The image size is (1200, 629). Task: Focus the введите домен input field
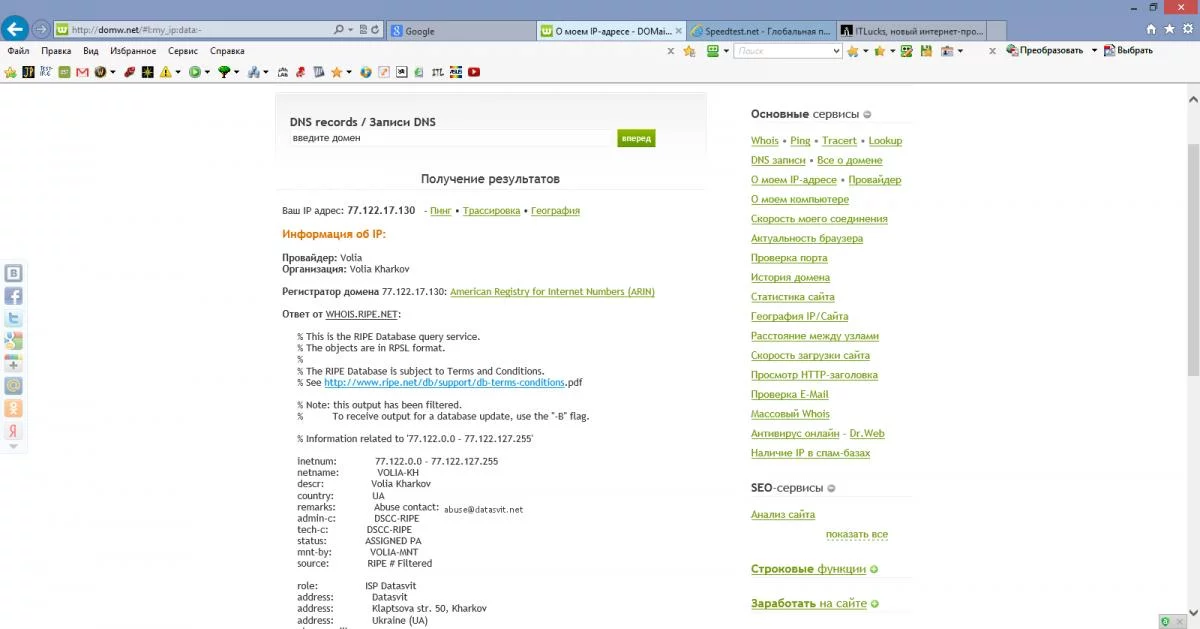(x=449, y=138)
